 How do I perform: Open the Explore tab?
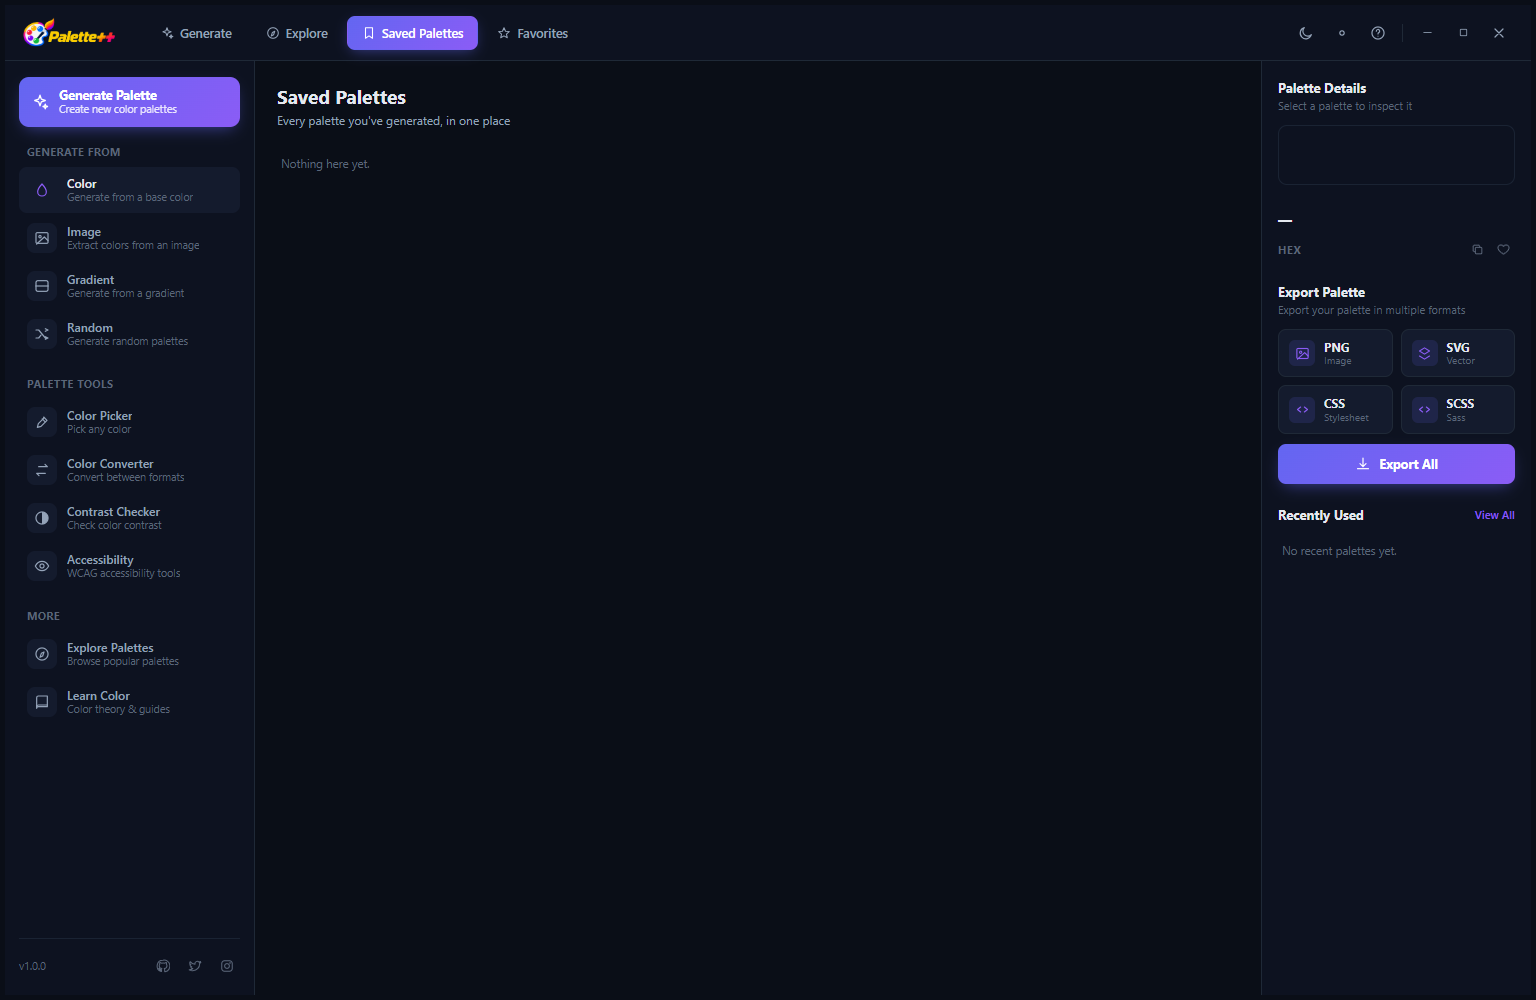[297, 33]
